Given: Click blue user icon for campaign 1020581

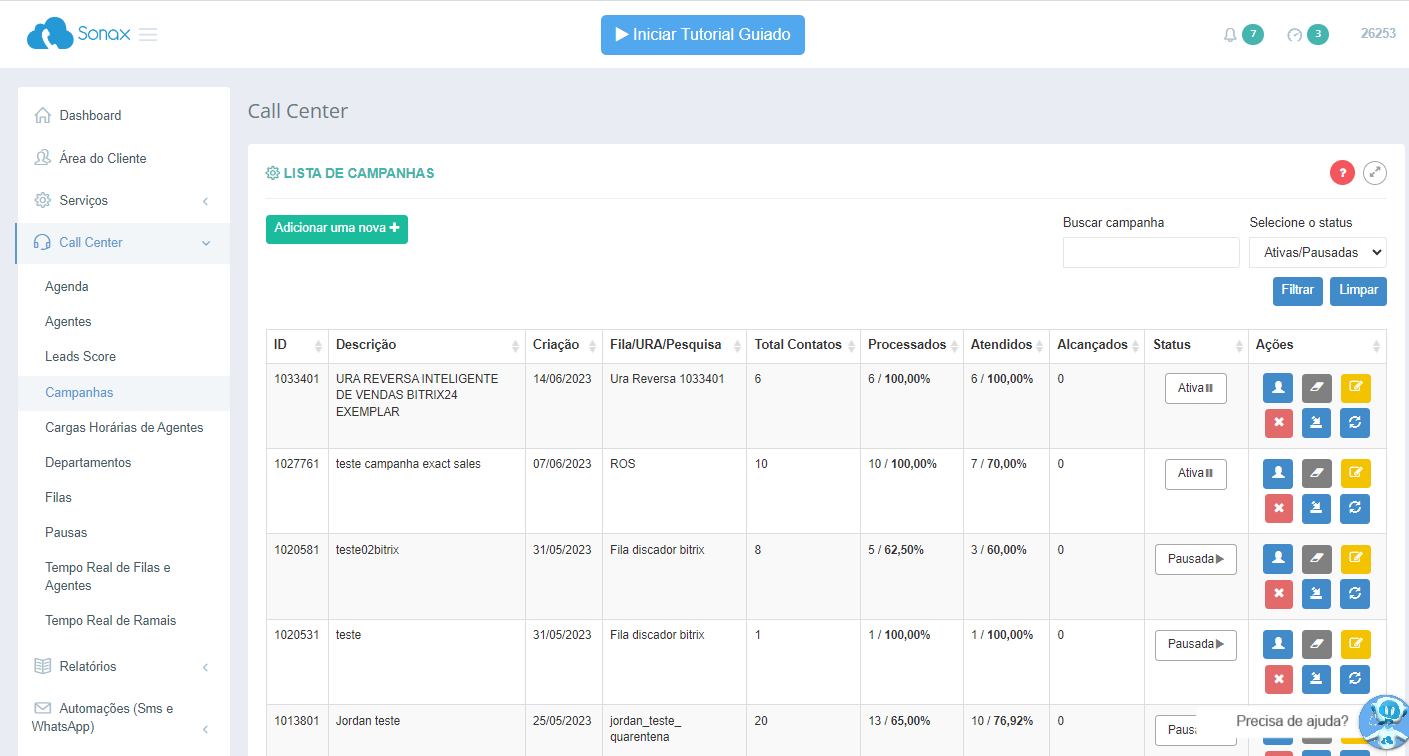Looking at the screenshot, I should (x=1278, y=559).
